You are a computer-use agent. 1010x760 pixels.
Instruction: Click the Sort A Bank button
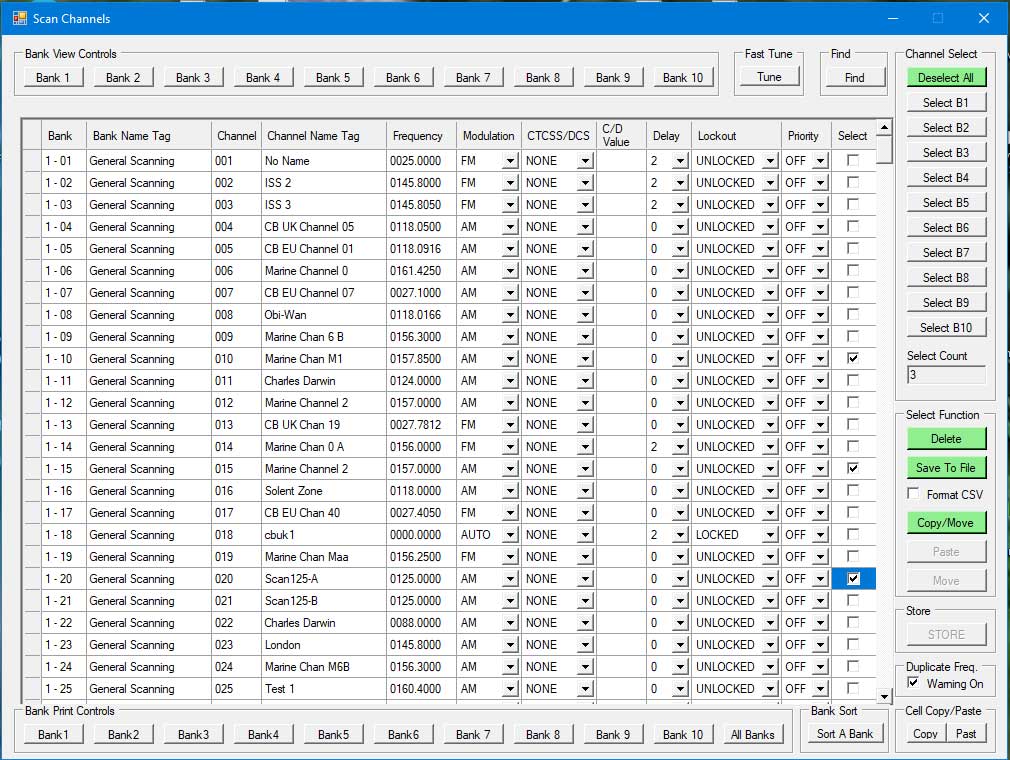[x=844, y=734]
